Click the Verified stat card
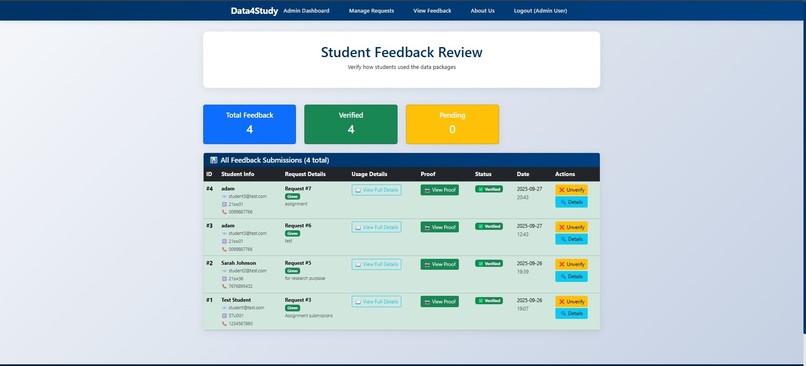The width and height of the screenshot is (806, 366). (351, 124)
